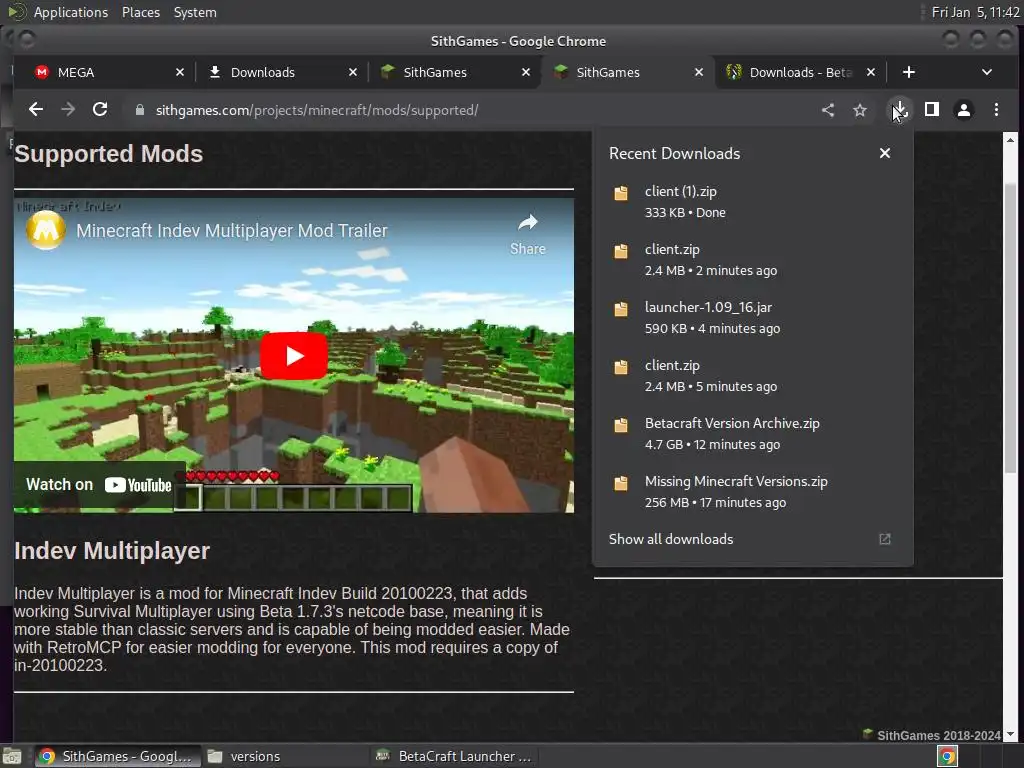
Task: Open Chrome three-dot menu
Action: 997,110
